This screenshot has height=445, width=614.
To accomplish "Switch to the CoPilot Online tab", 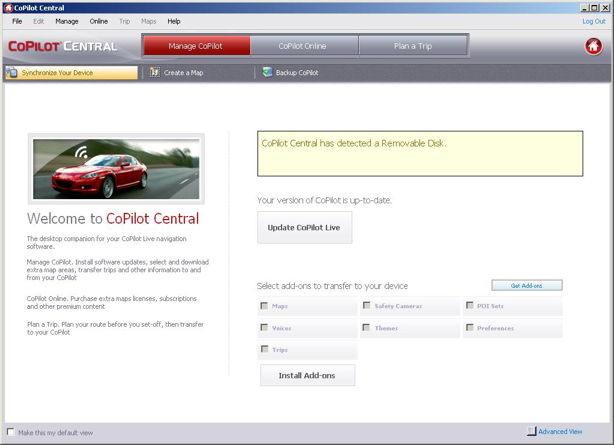I will (x=302, y=46).
